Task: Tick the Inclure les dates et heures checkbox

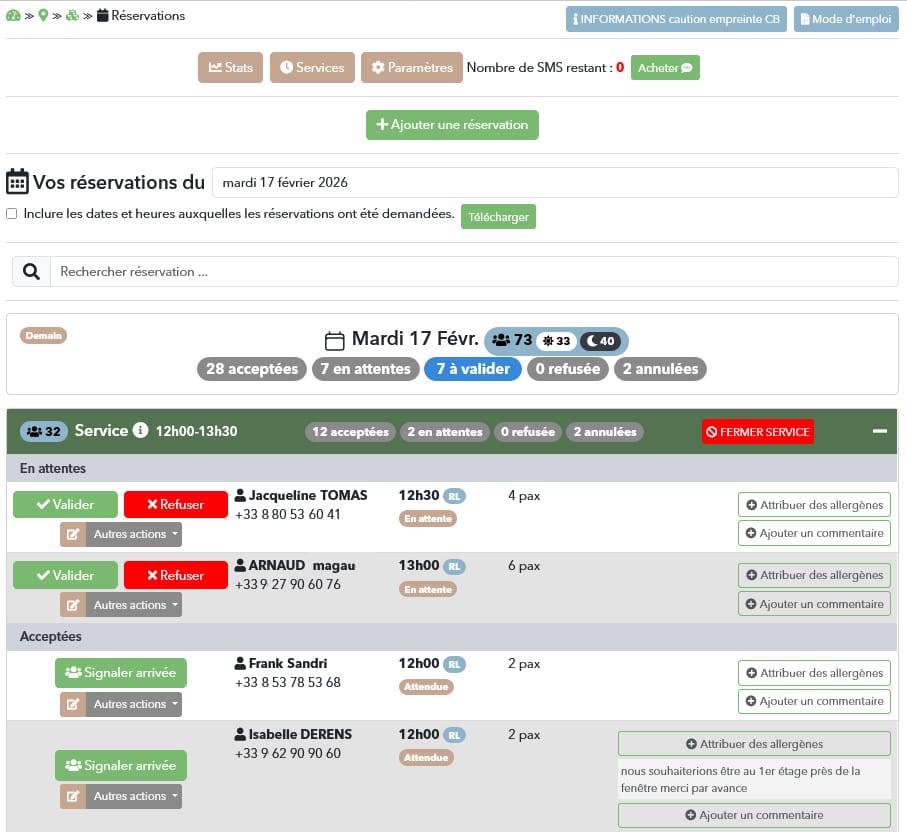Action: tap(12, 214)
